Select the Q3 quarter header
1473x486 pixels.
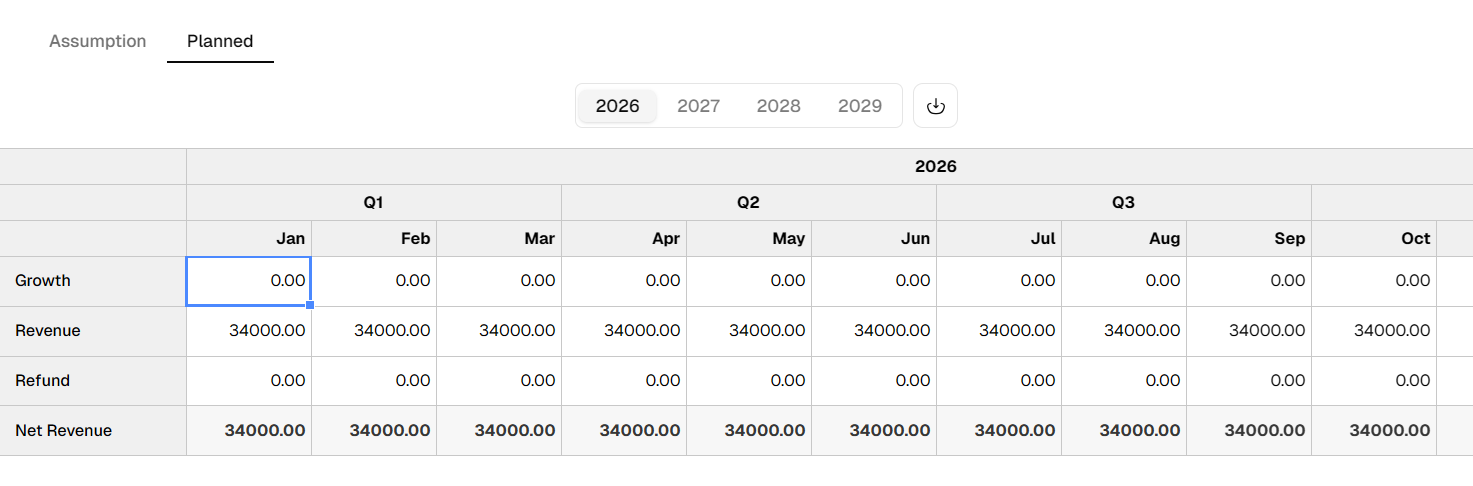point(1124,203)
